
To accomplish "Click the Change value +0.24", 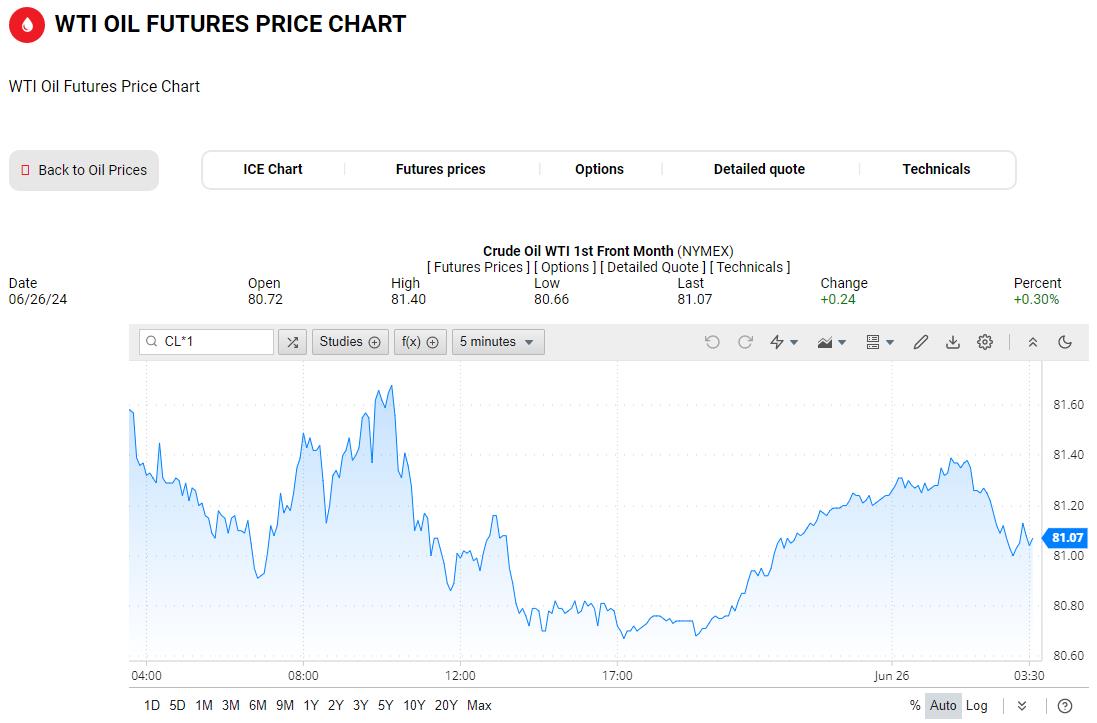I will (838, 300).
